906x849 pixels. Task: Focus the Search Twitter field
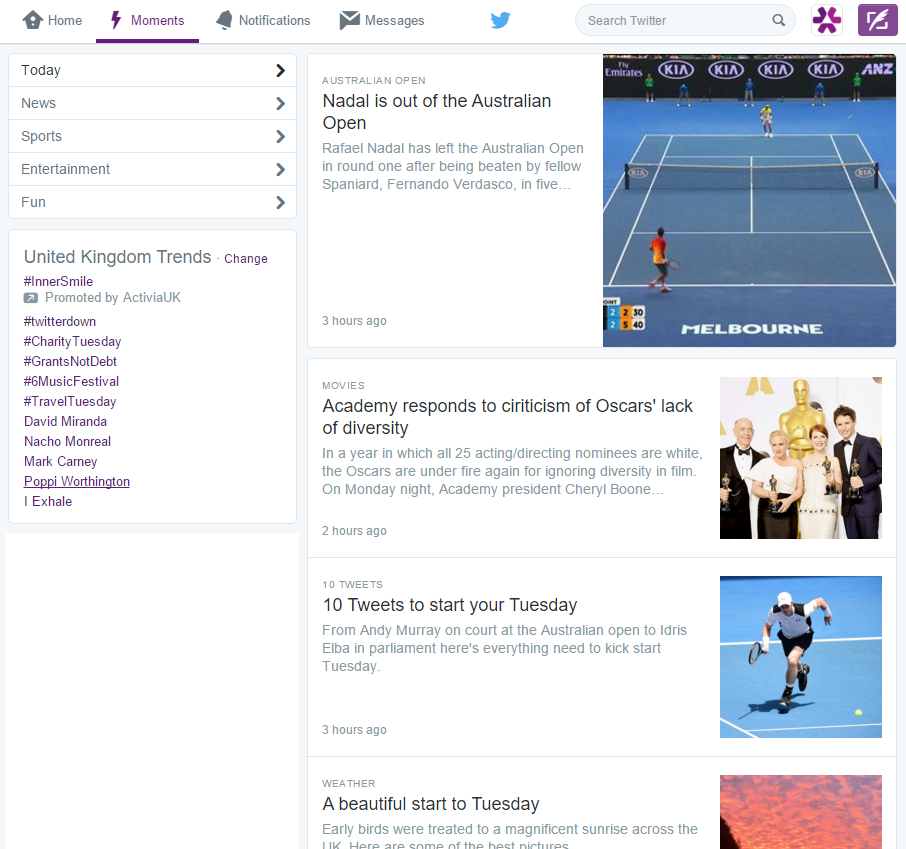coord(685,20)
